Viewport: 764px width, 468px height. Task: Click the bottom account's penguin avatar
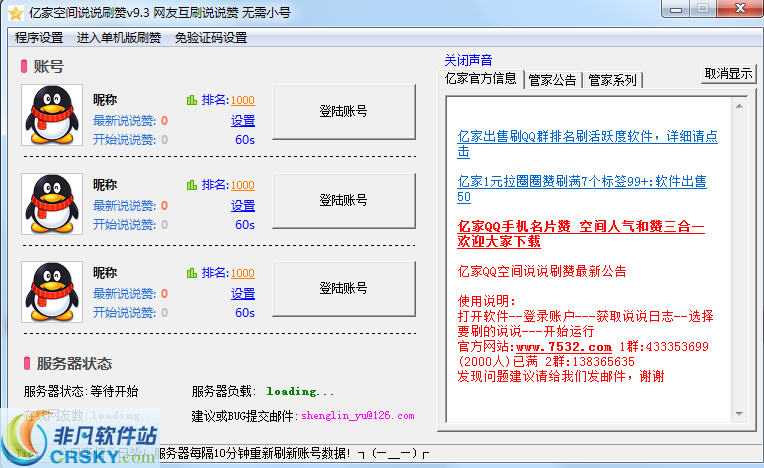(x=52, y=291)
